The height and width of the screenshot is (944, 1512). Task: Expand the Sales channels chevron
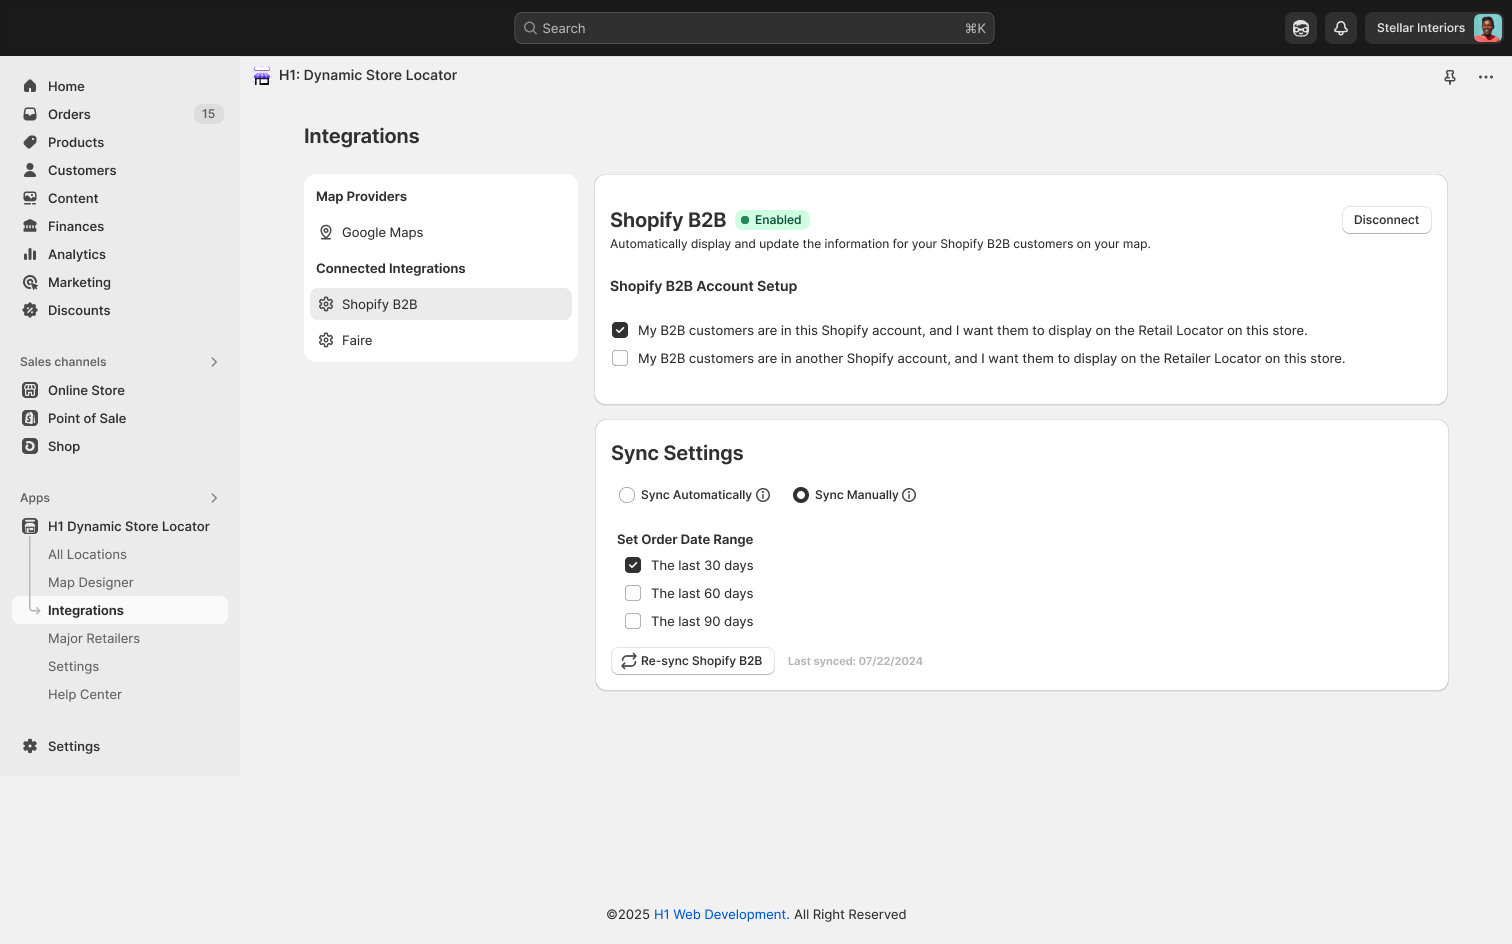214,362
